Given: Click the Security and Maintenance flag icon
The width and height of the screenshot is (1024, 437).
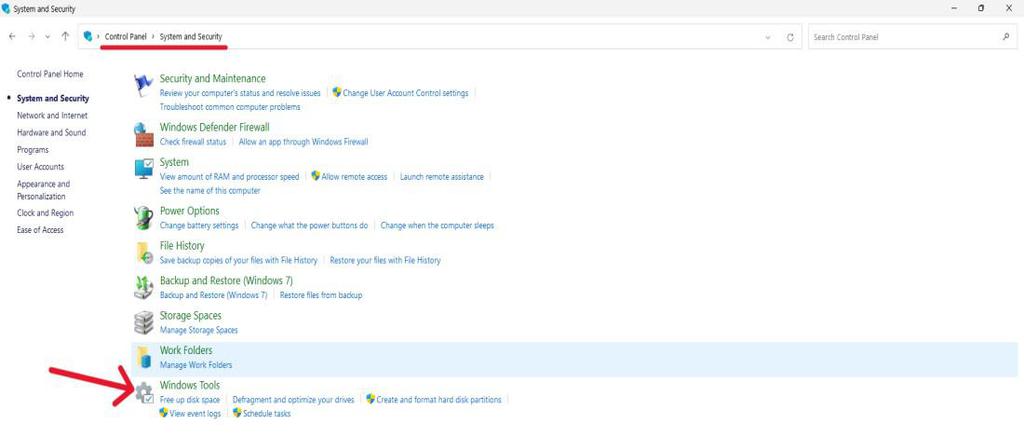Looking at the screenshot, I should pyautogui.click(x=143, y=86).
